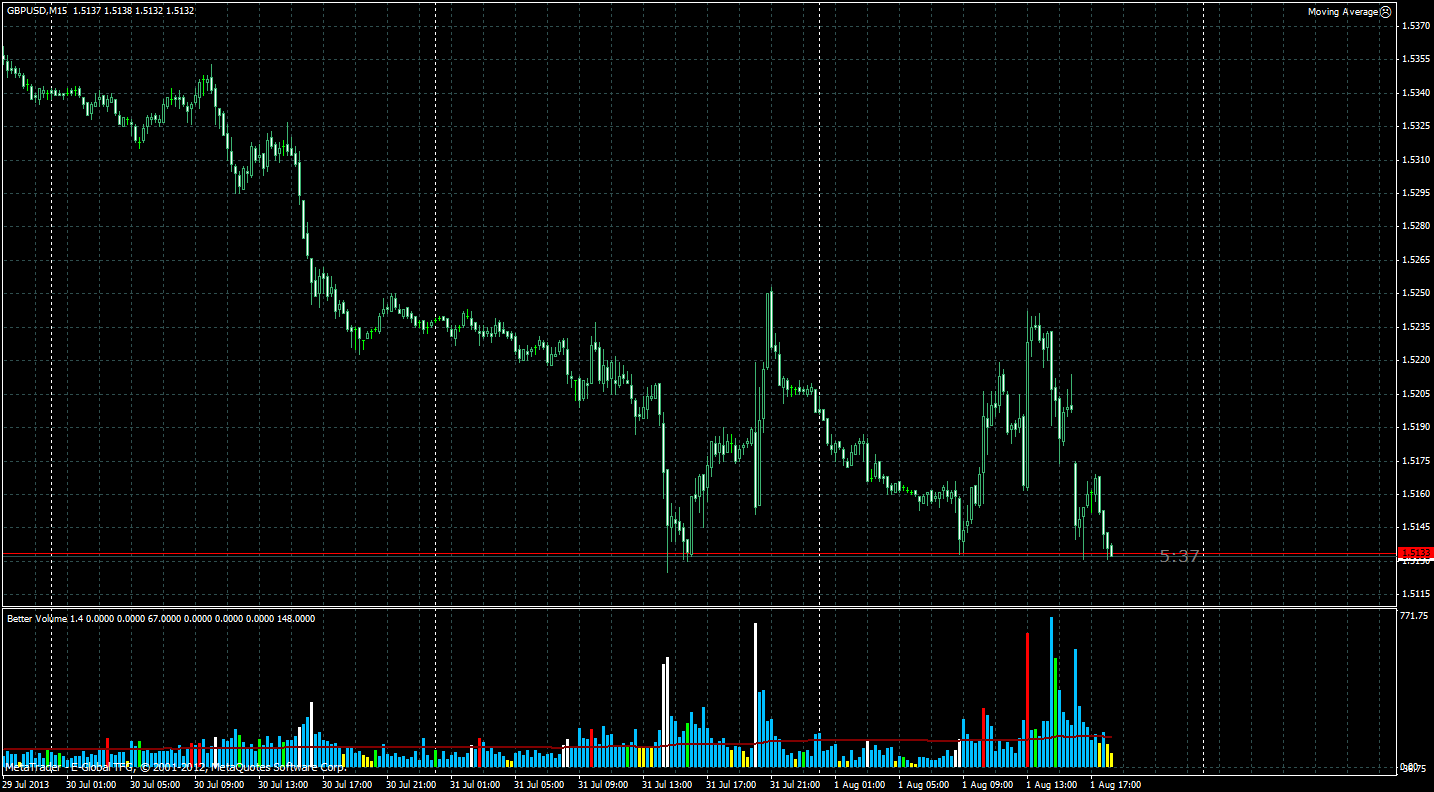This screenshot has width=1434, height=792.
Task: Click the 31 Jul 09:00 time label
Action: [x=601, y=785]
